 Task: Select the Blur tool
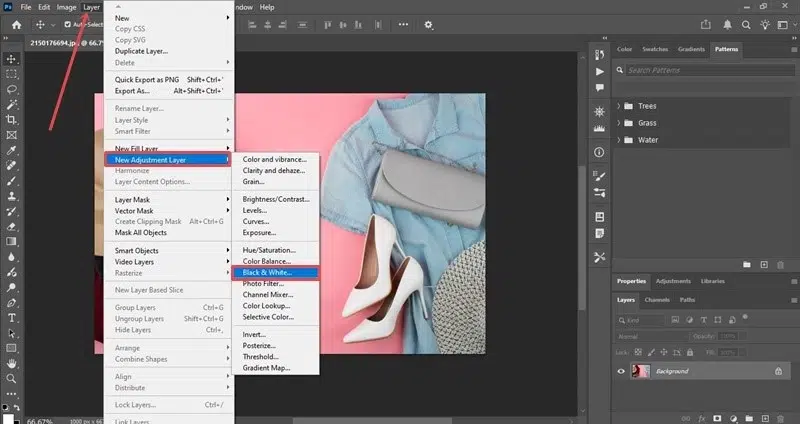11,257
